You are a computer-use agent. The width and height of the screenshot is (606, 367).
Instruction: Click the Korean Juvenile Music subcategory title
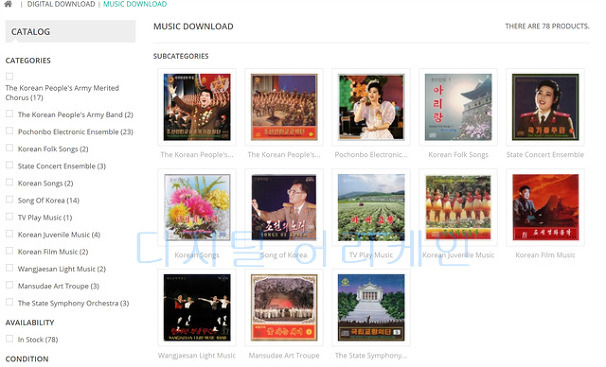[458, 255]
